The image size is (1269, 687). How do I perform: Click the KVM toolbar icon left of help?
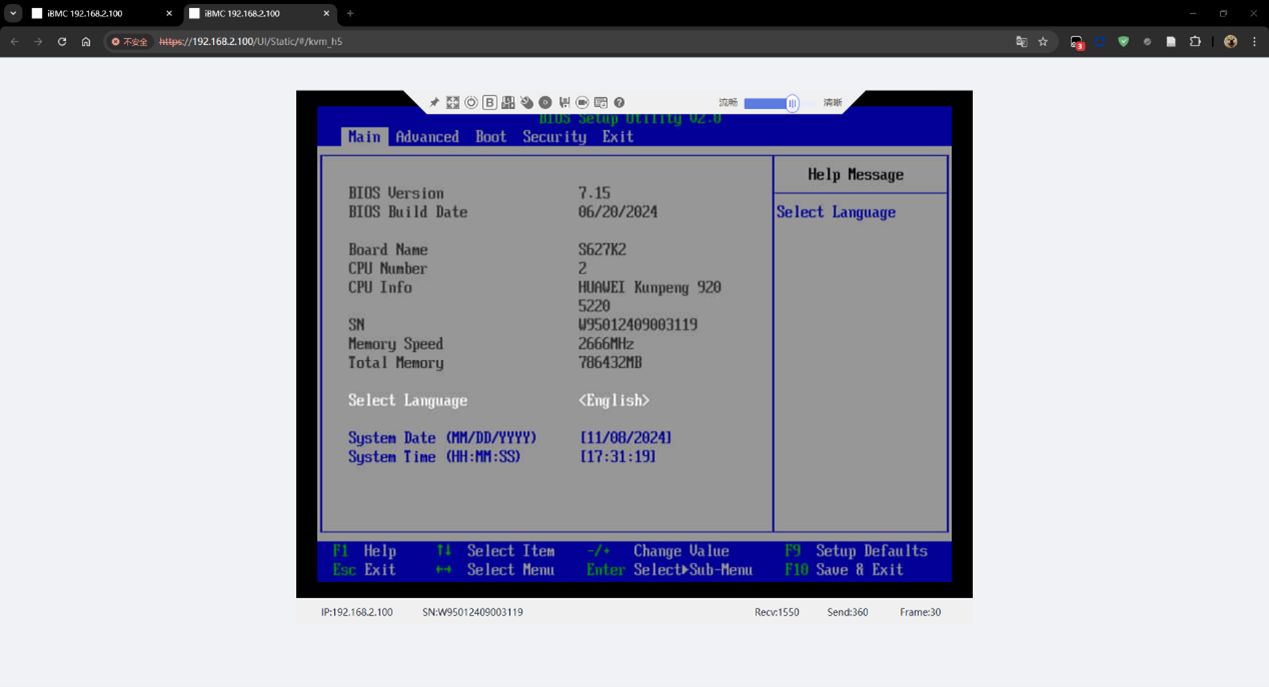tap(601, 103)
